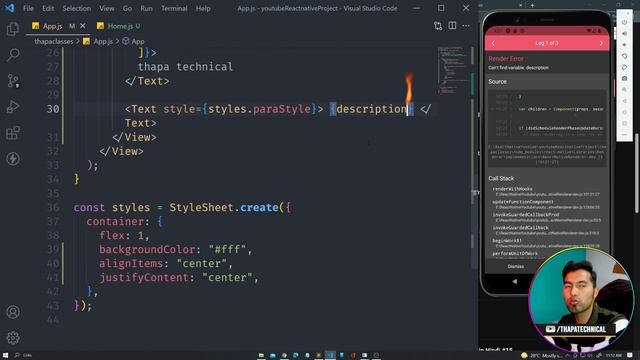Open the Run menu

146,8
